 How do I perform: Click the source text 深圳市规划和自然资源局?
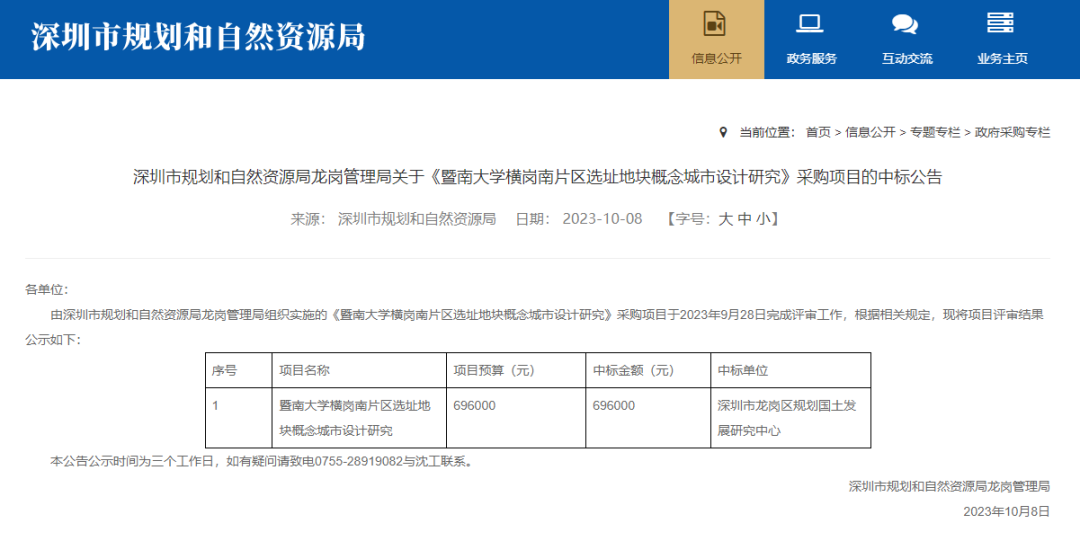coord(417,219)
